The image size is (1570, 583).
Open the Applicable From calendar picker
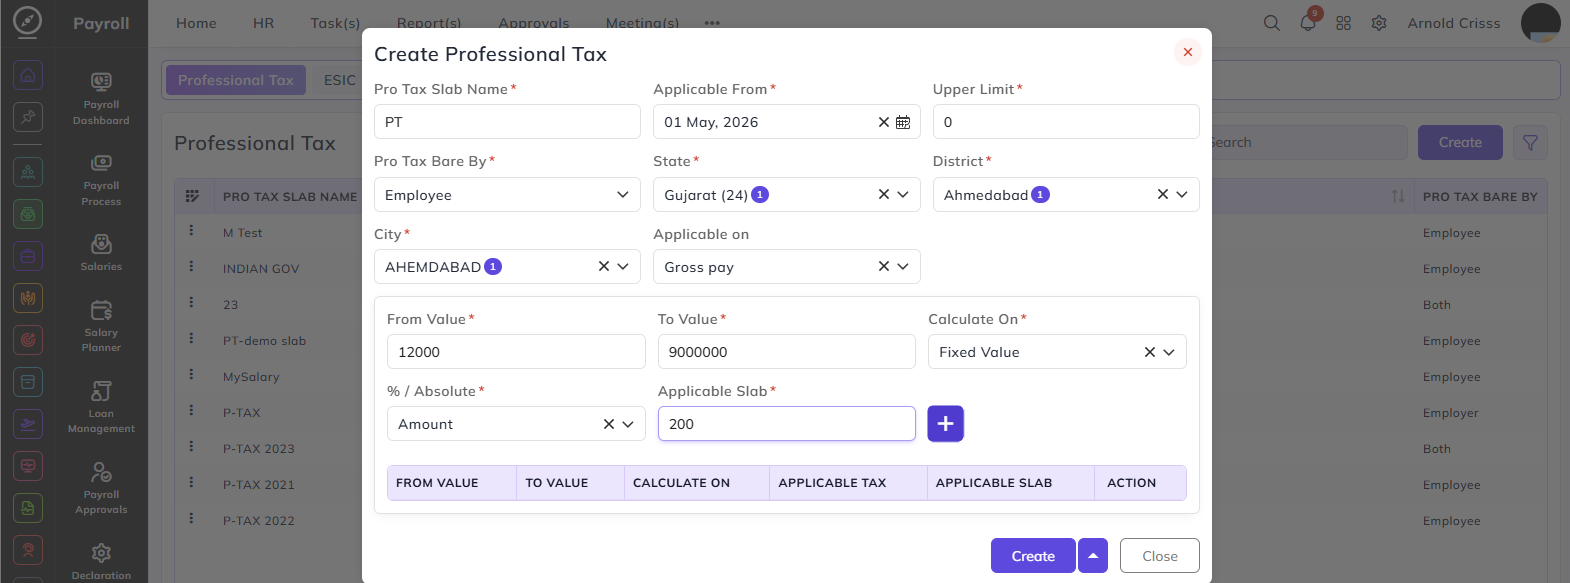pos(903,122)
